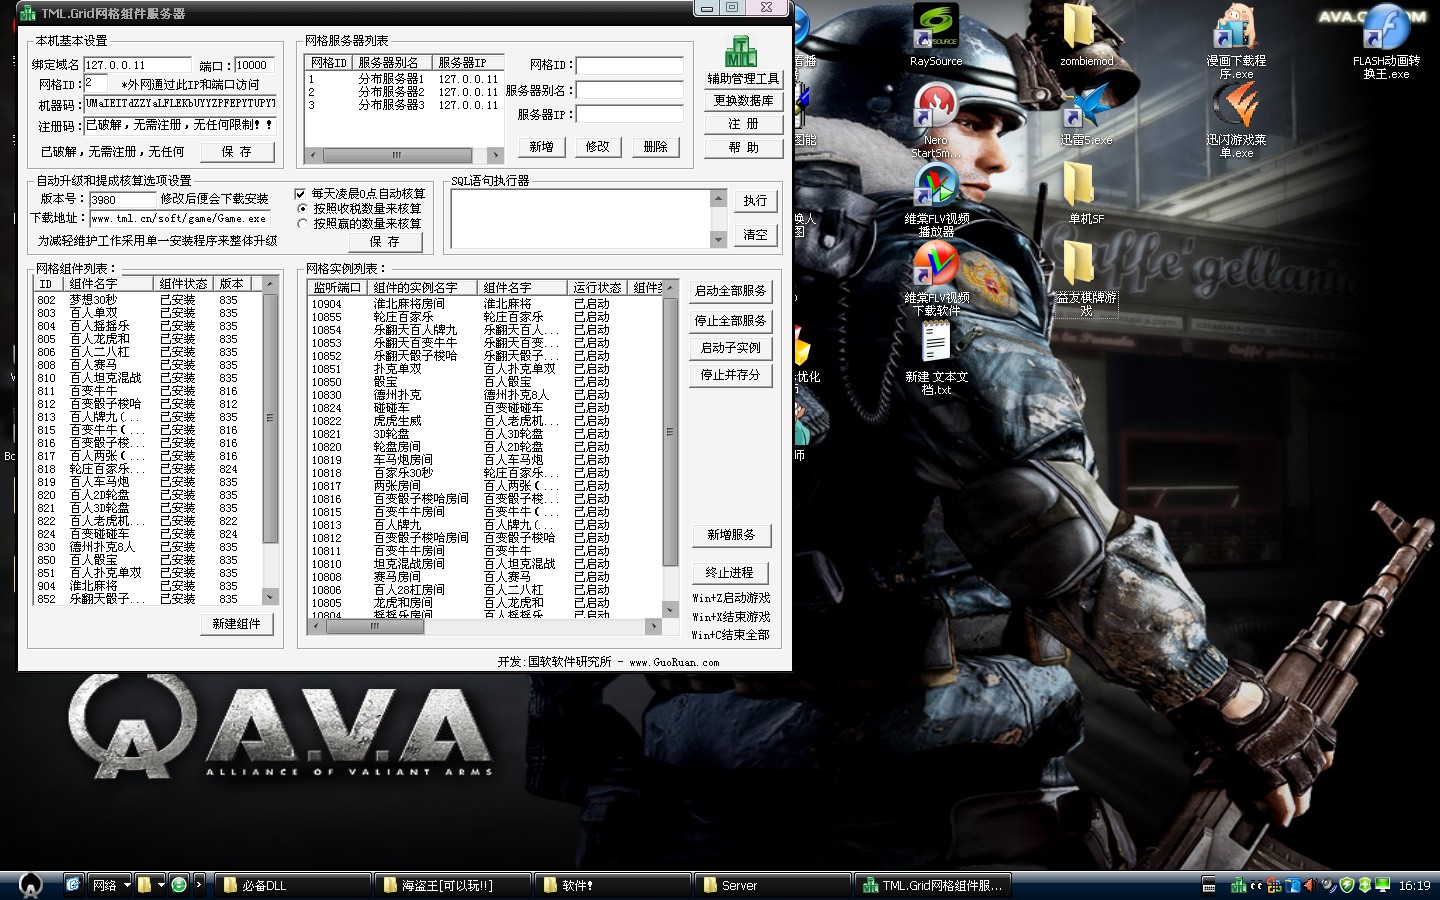This screenshot has width=1440, height=900.
Task: Click the 绑定域名 input field
Action: [137, 64]
